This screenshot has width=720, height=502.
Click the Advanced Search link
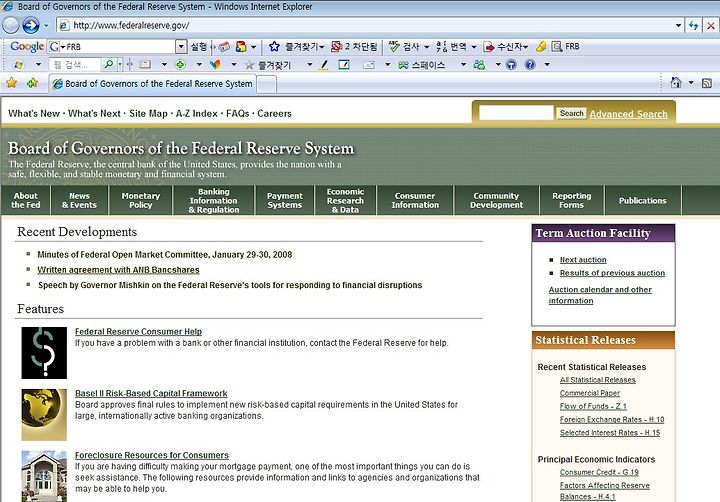pyautogui.click(x=628, y=114)
